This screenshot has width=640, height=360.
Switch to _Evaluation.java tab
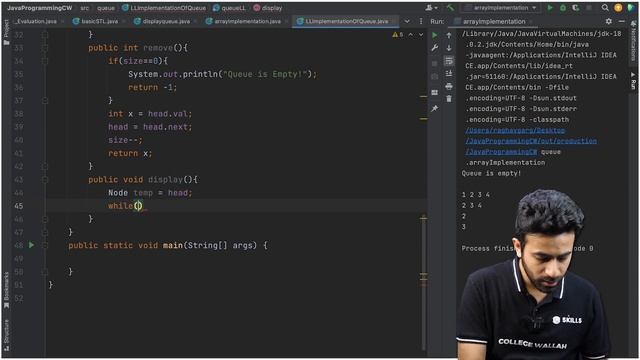[36, 21]
